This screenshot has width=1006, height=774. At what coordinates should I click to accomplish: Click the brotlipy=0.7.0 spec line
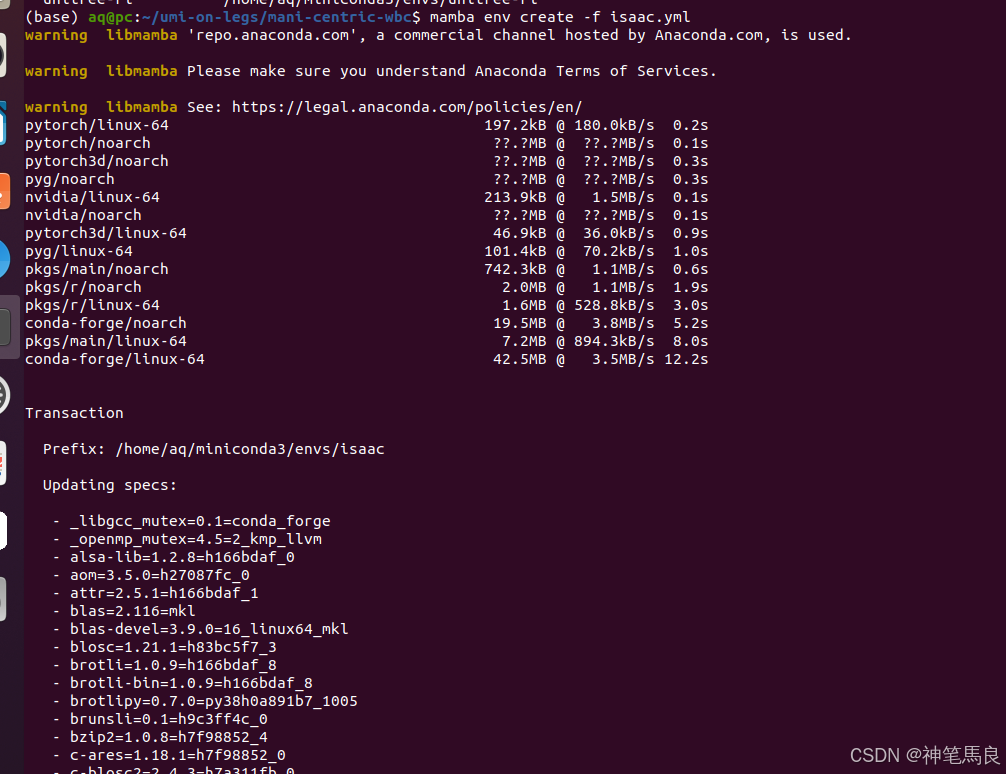(x=214, y=700)
